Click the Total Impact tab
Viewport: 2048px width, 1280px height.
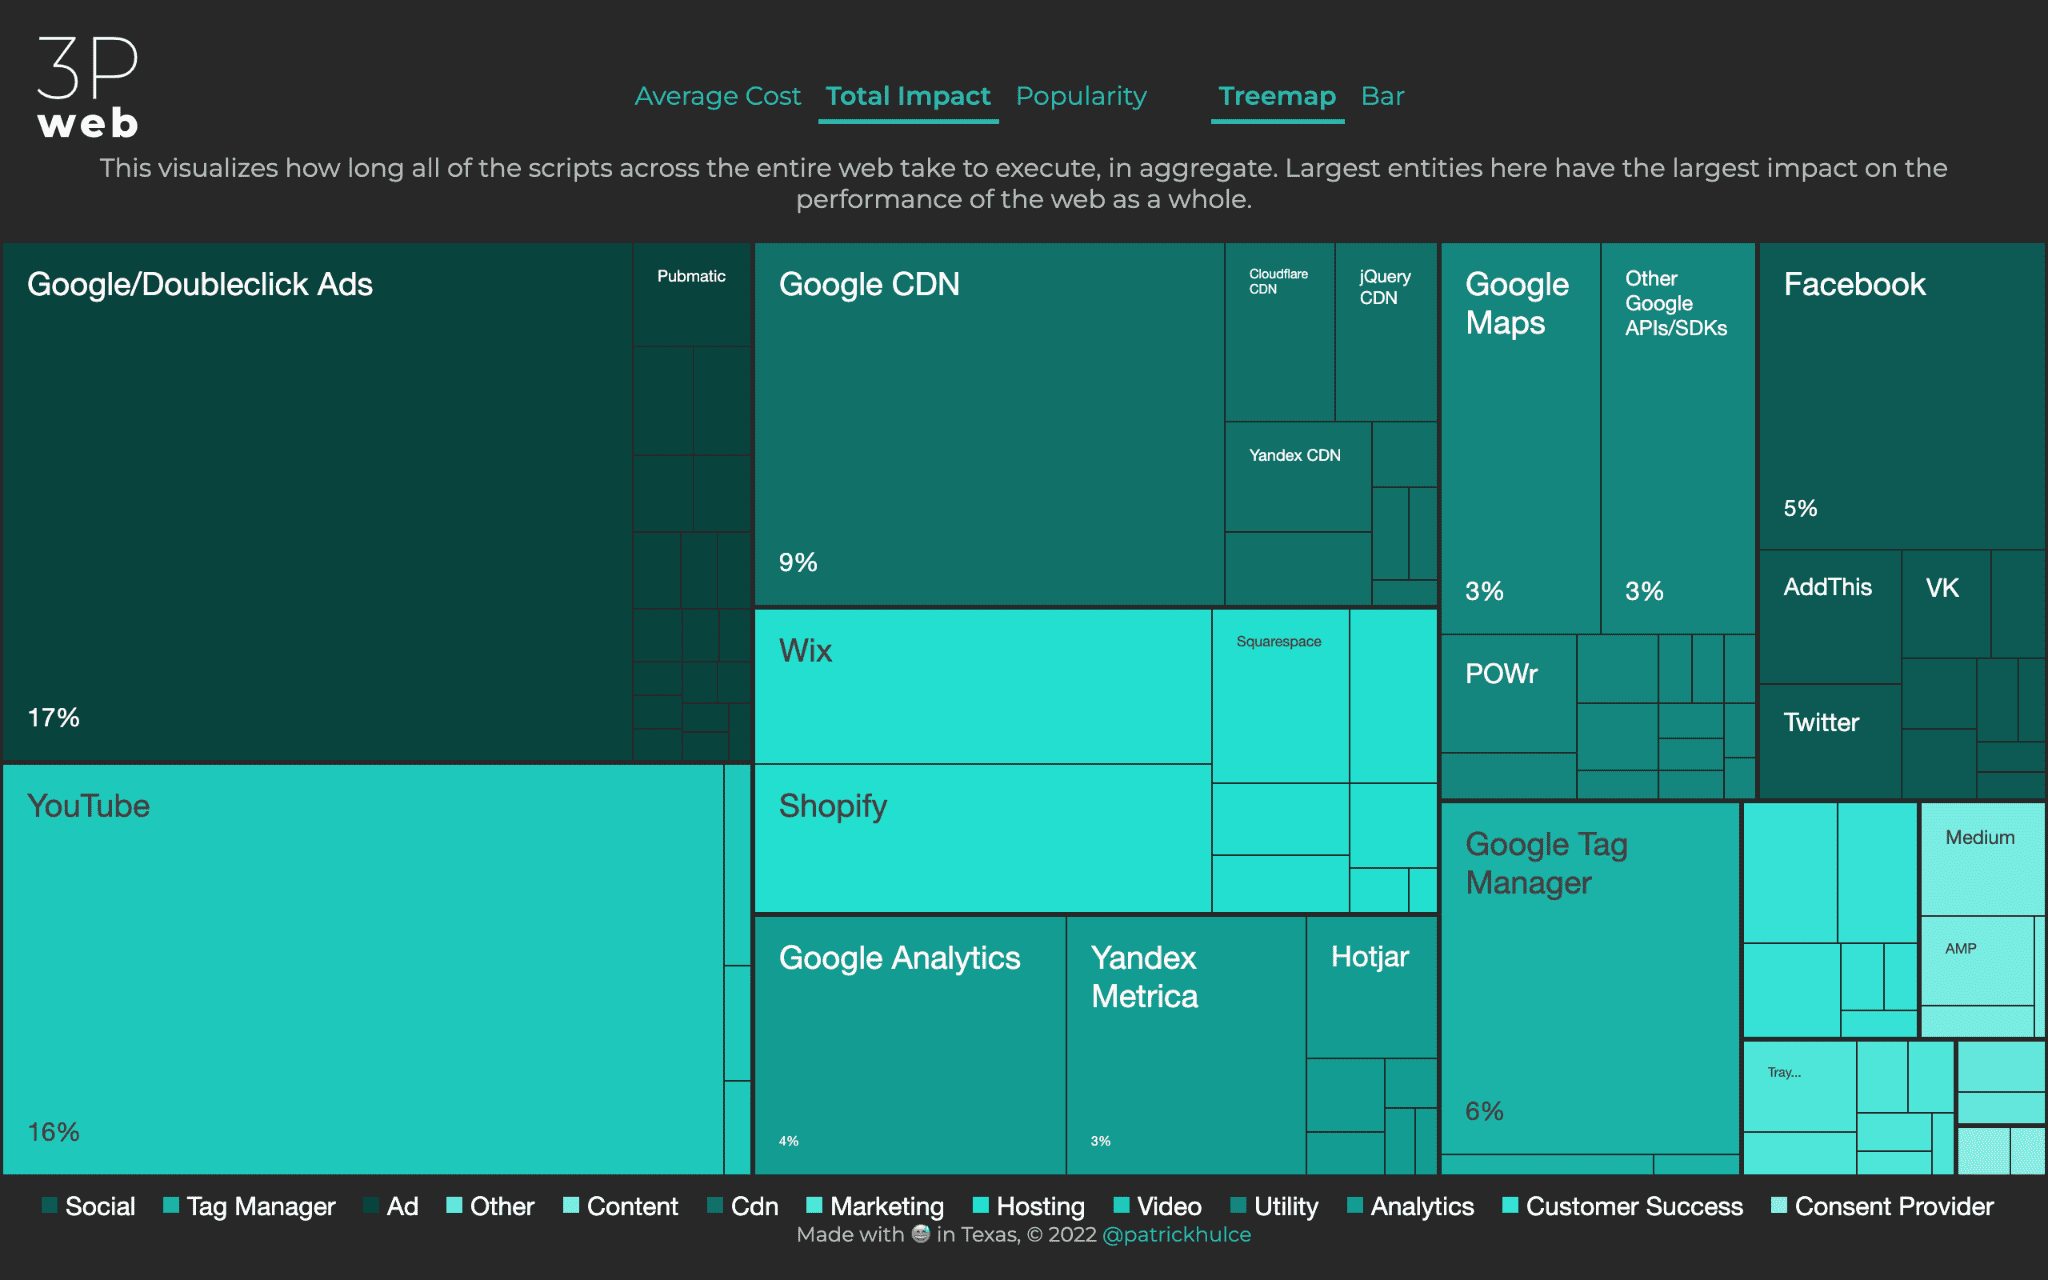coord(905,94)
